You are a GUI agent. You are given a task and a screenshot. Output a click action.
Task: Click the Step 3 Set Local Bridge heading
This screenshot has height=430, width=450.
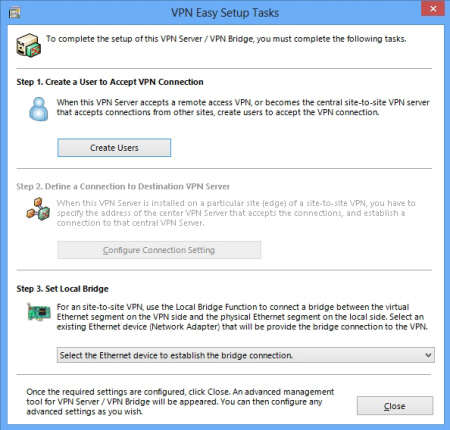point(62,289)
